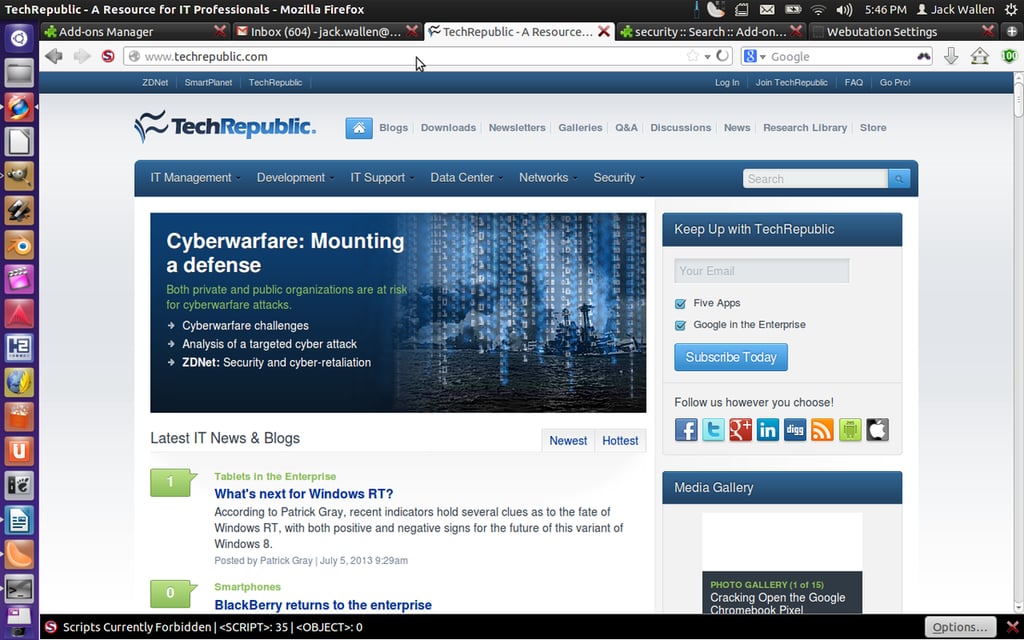Open the Downloads arrow in the toolbar
The image size is (1024, 640).
(951, 56)
